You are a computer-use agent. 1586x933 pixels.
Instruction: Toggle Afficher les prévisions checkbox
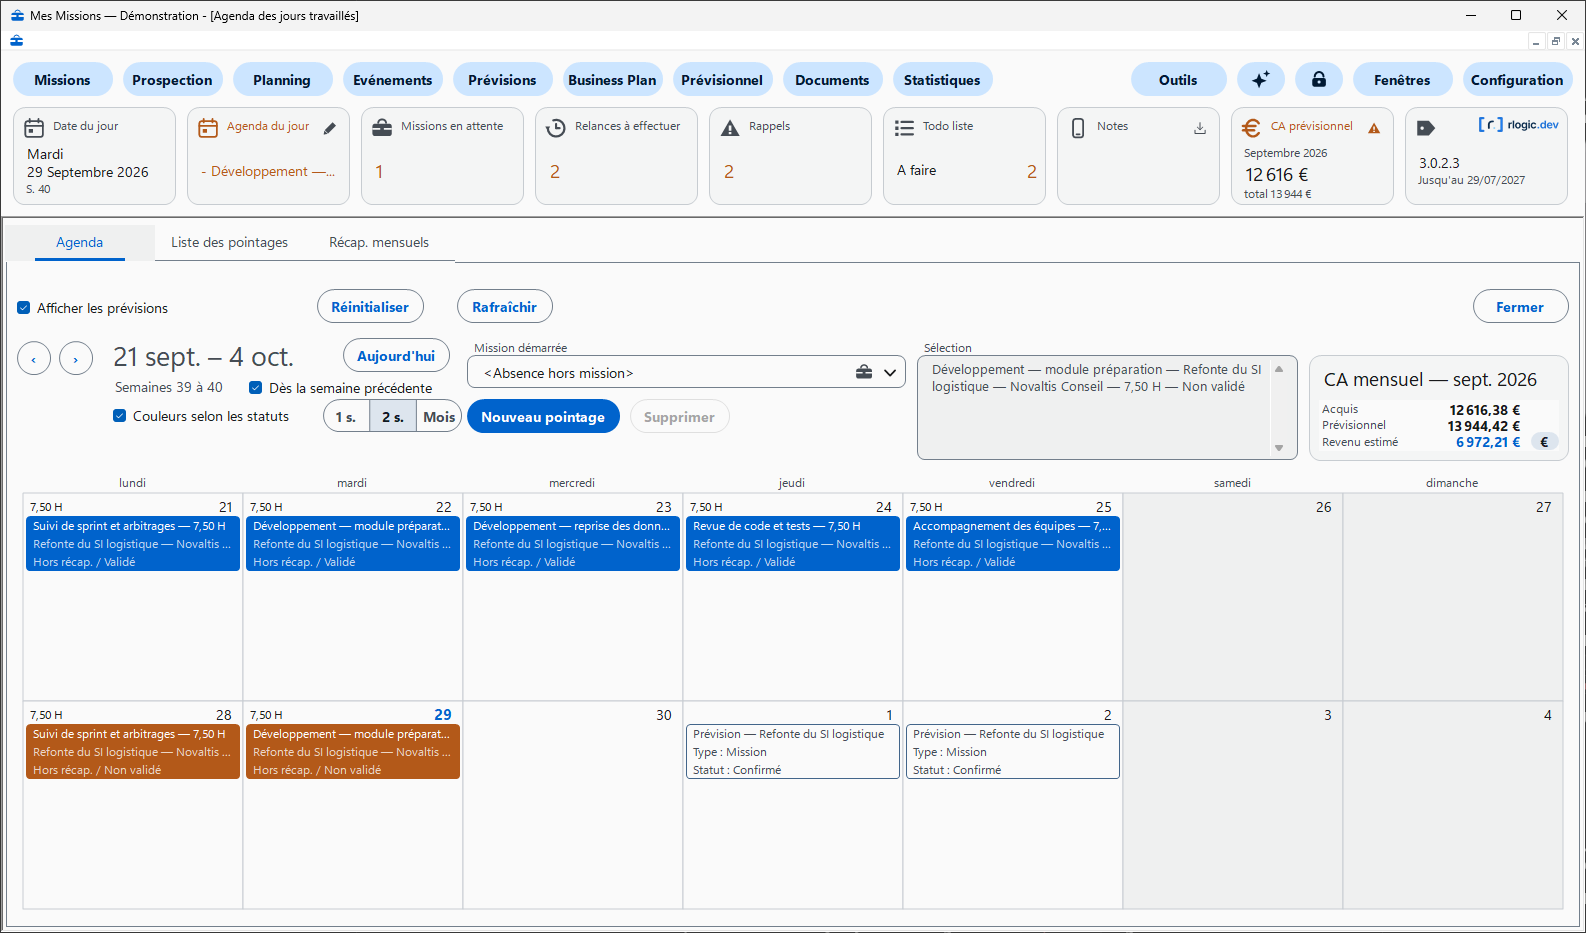click(24, 308)
